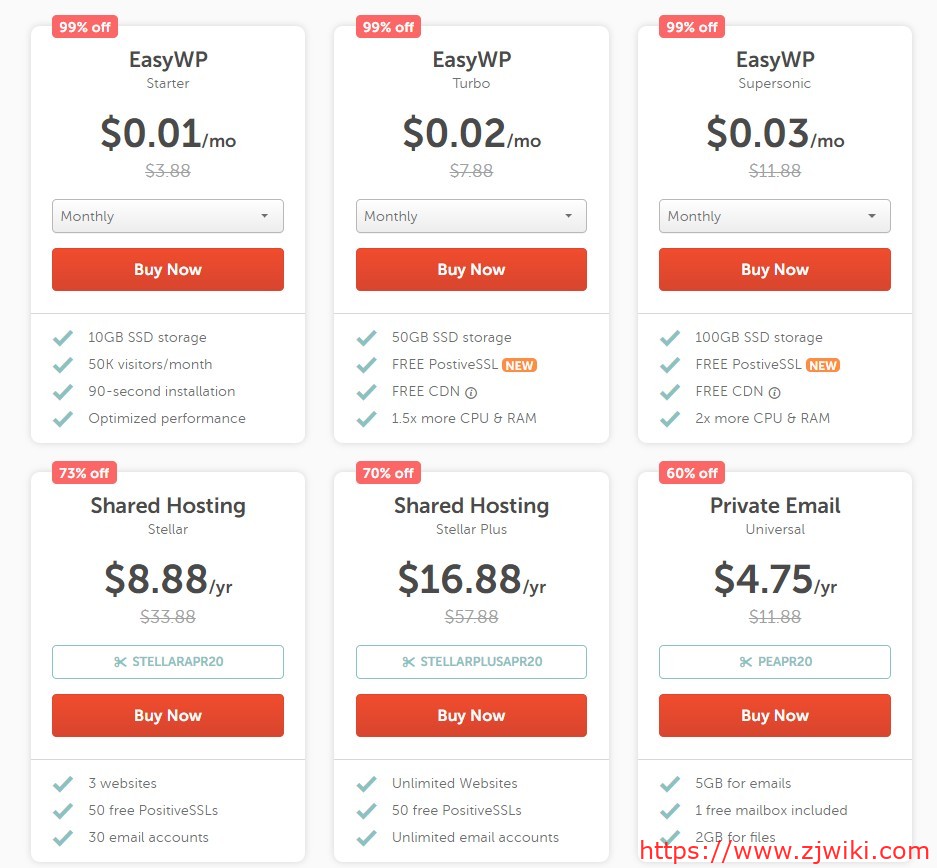Open the Monthly dropdown on the Turbo plan

(471, 216)
